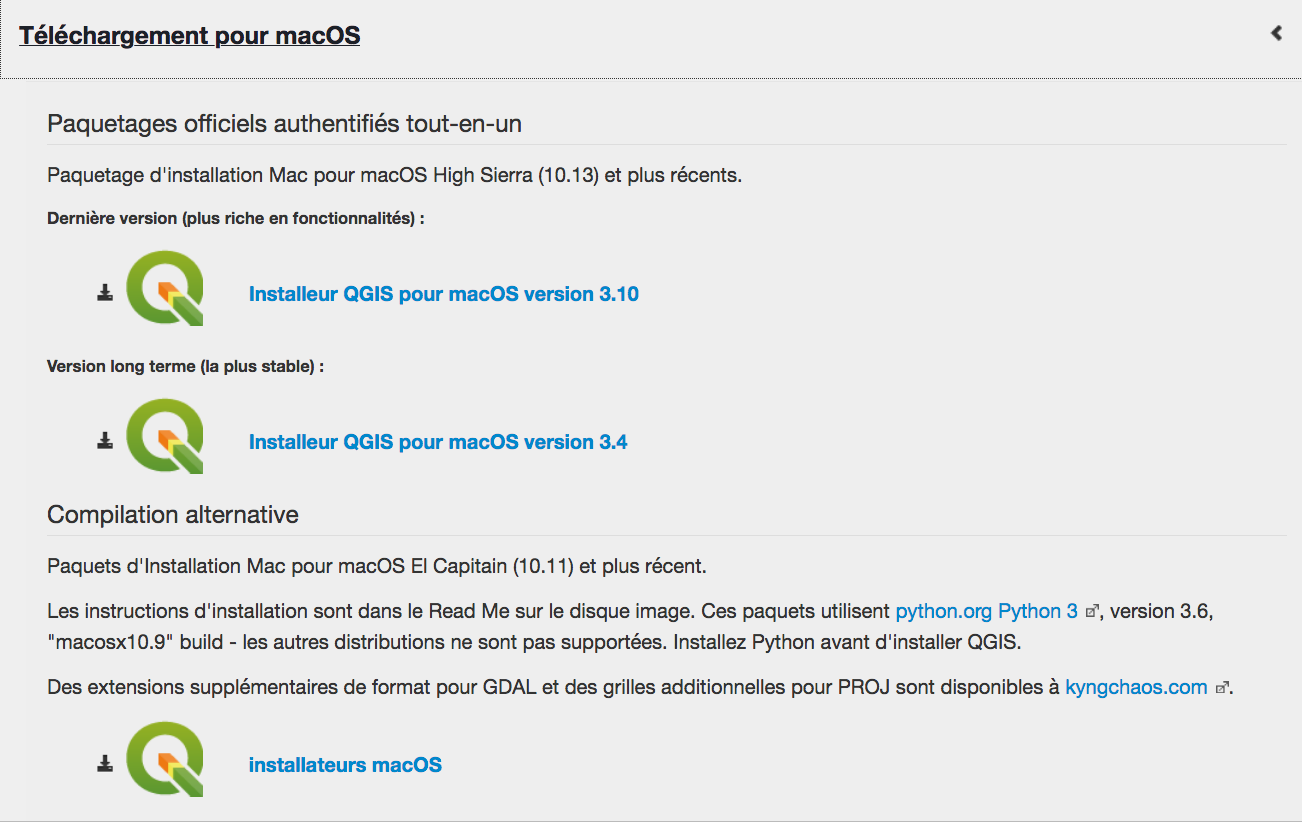The image size is (1302, 834).
Task: Open the kyngchaos.com link
Action: tap(1136, 687)
